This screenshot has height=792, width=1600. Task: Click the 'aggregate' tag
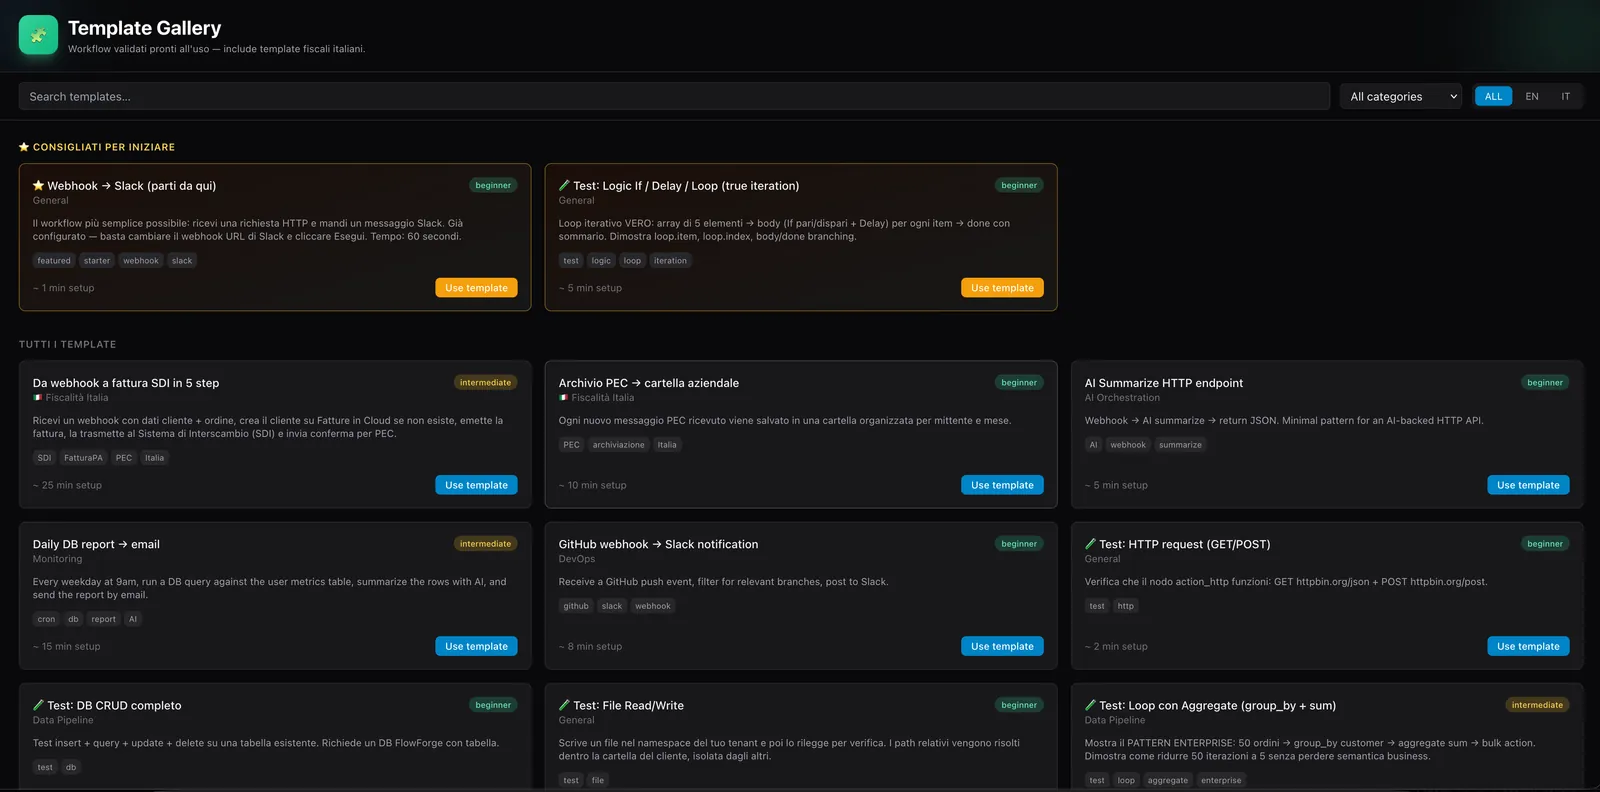[1168, 781]
